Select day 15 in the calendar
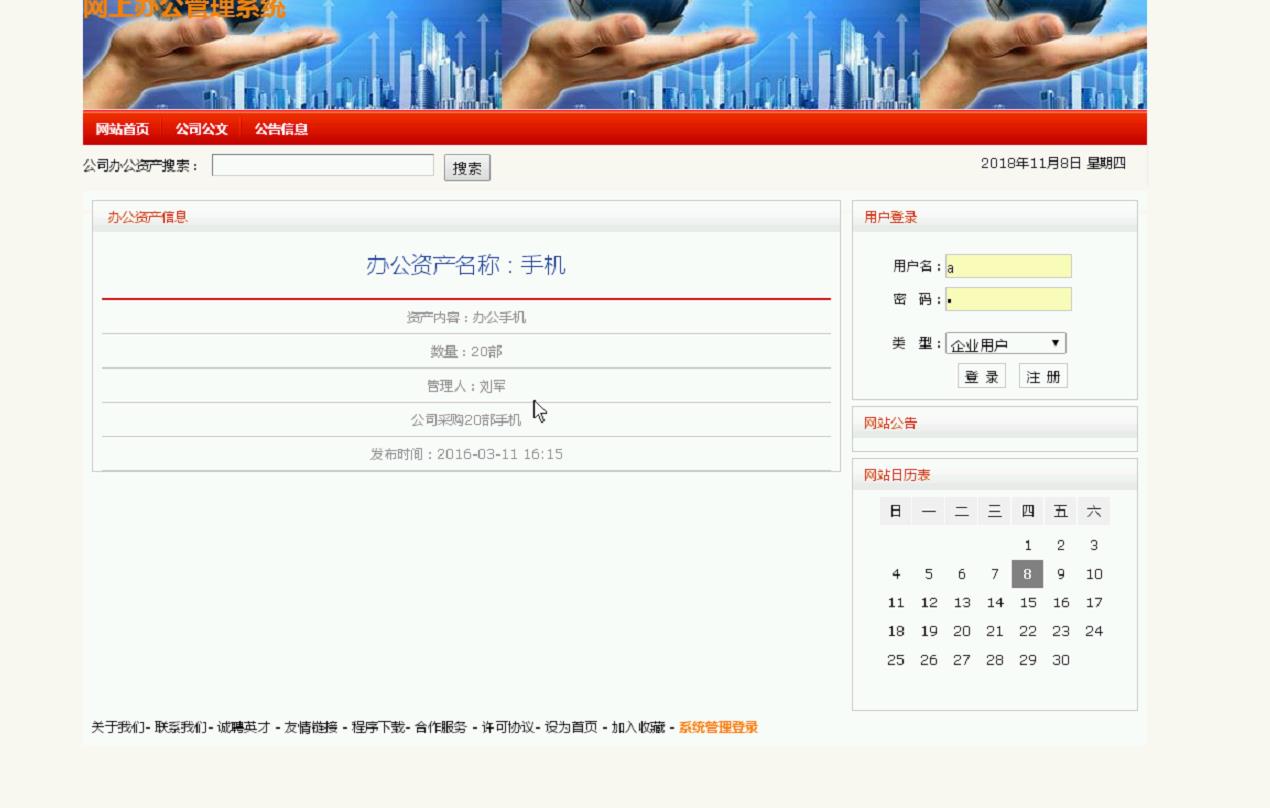Image resolution: width=1270 pixels, height=808 pixels. (1027, 602)
